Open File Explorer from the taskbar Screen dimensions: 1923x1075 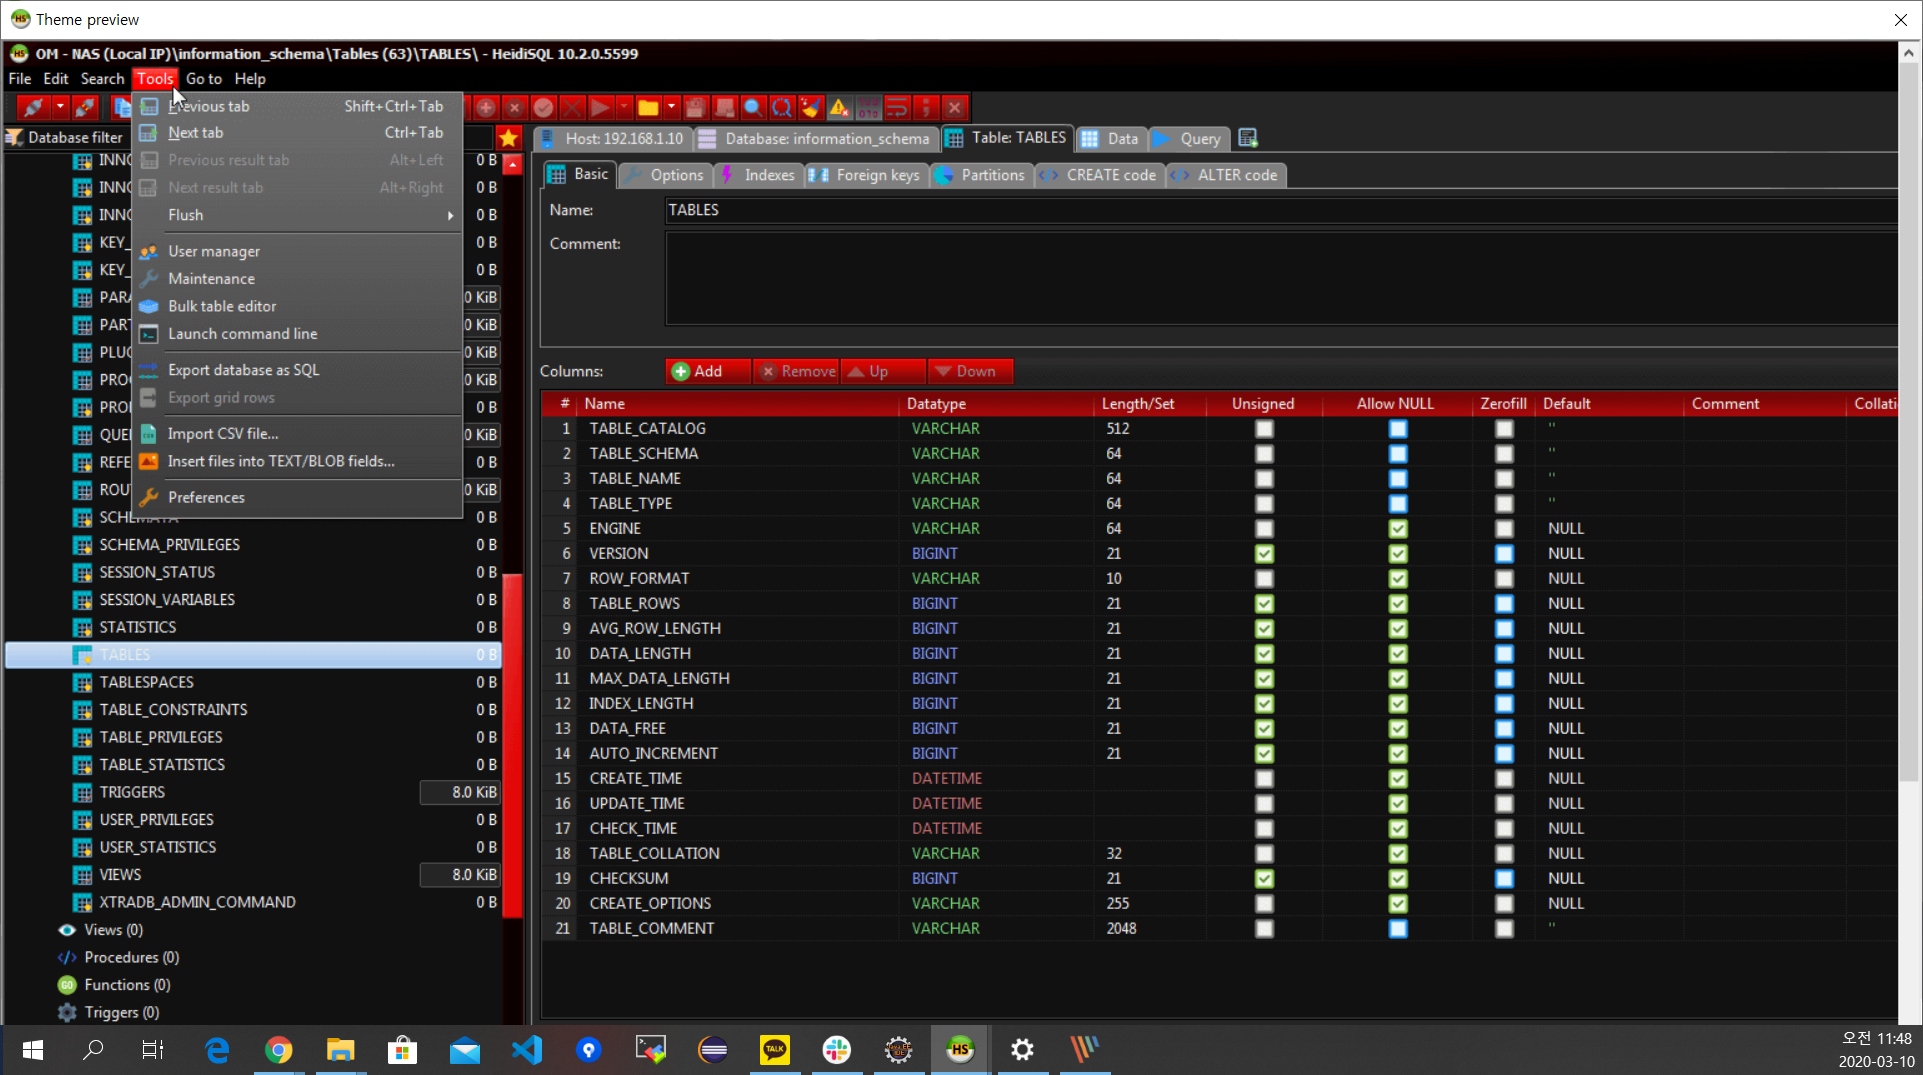pos(341,1049)
